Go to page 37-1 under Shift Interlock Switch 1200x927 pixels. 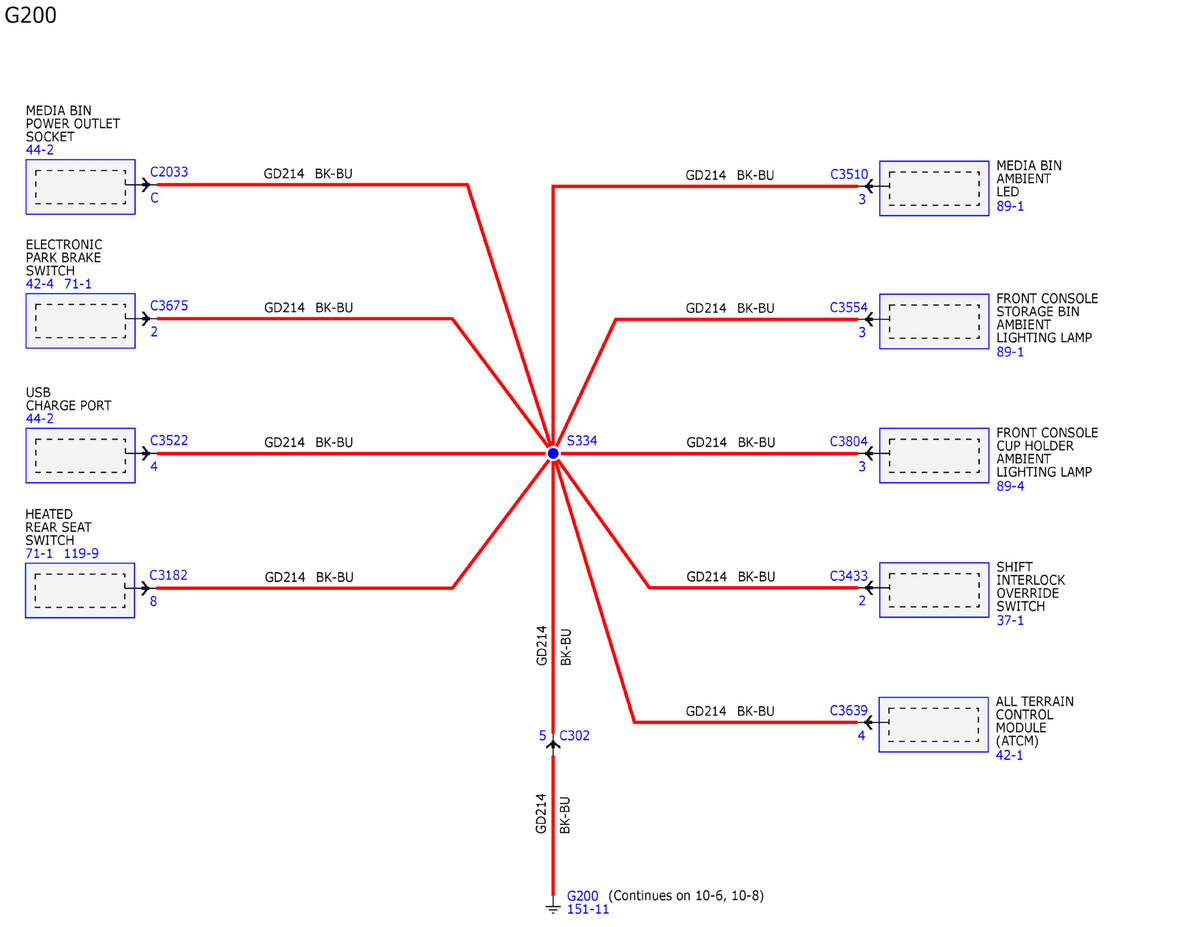pos(1011,620)
